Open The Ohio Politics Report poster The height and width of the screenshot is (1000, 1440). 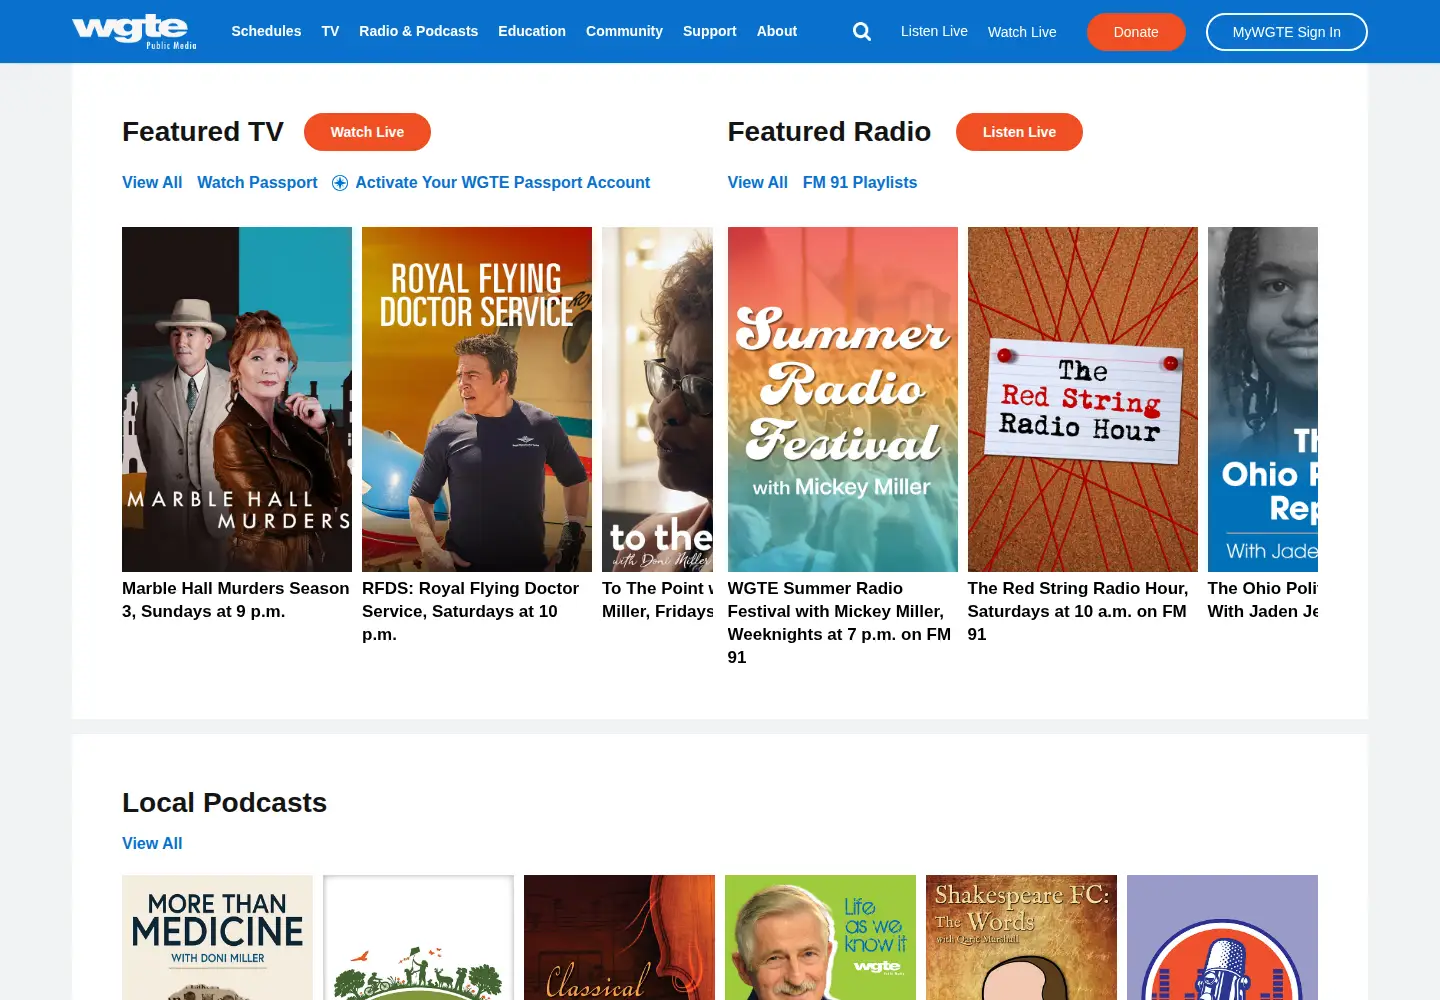tap(1263, 399)
